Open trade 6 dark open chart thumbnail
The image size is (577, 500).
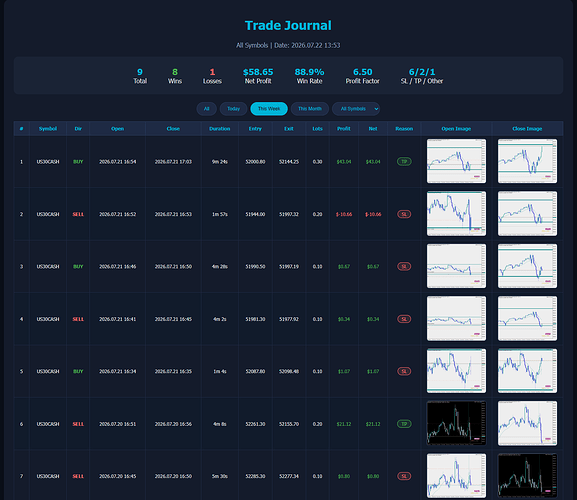[456, 423]
